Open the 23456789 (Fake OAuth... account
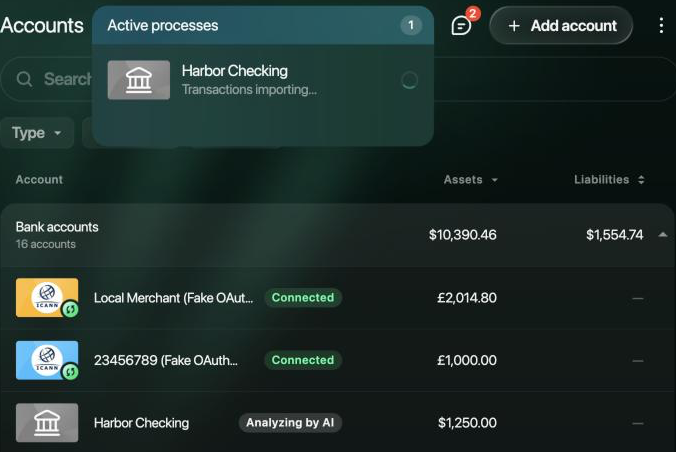The height and width of the screenshot is (452, 676). [166, 360]
